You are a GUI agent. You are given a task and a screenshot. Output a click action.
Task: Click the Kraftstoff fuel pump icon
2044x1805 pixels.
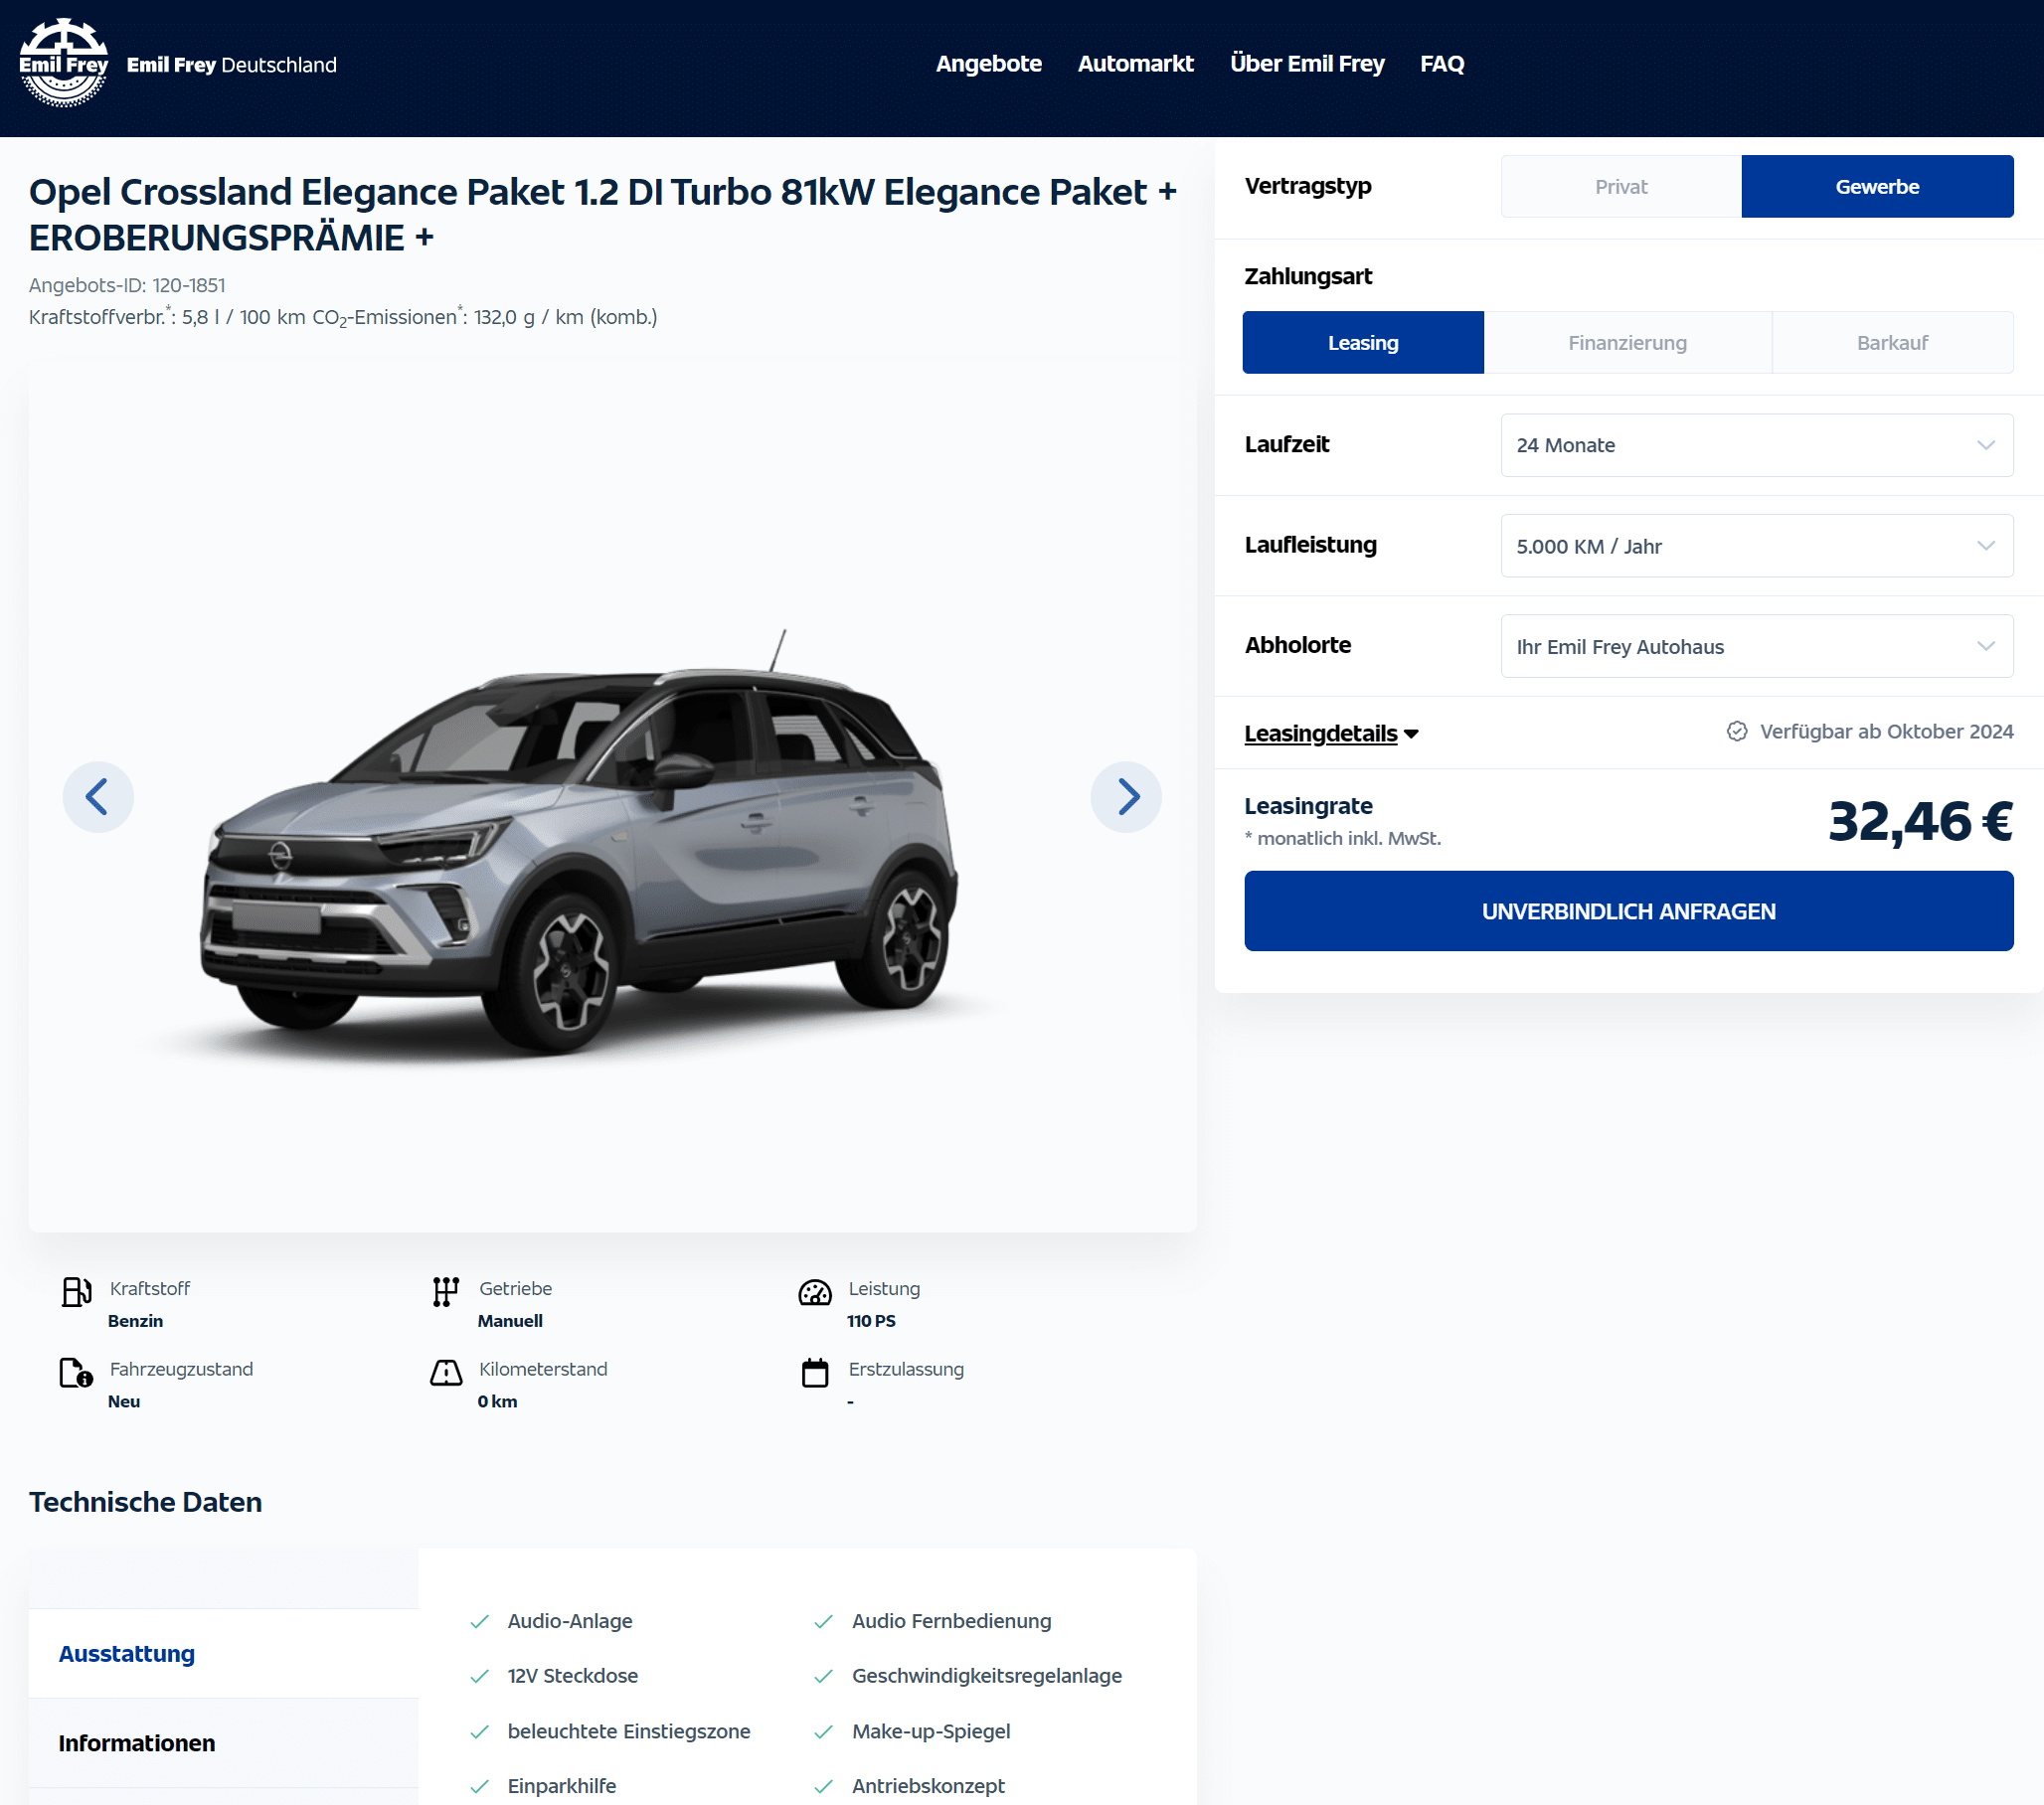click(x=76, y=1291)
